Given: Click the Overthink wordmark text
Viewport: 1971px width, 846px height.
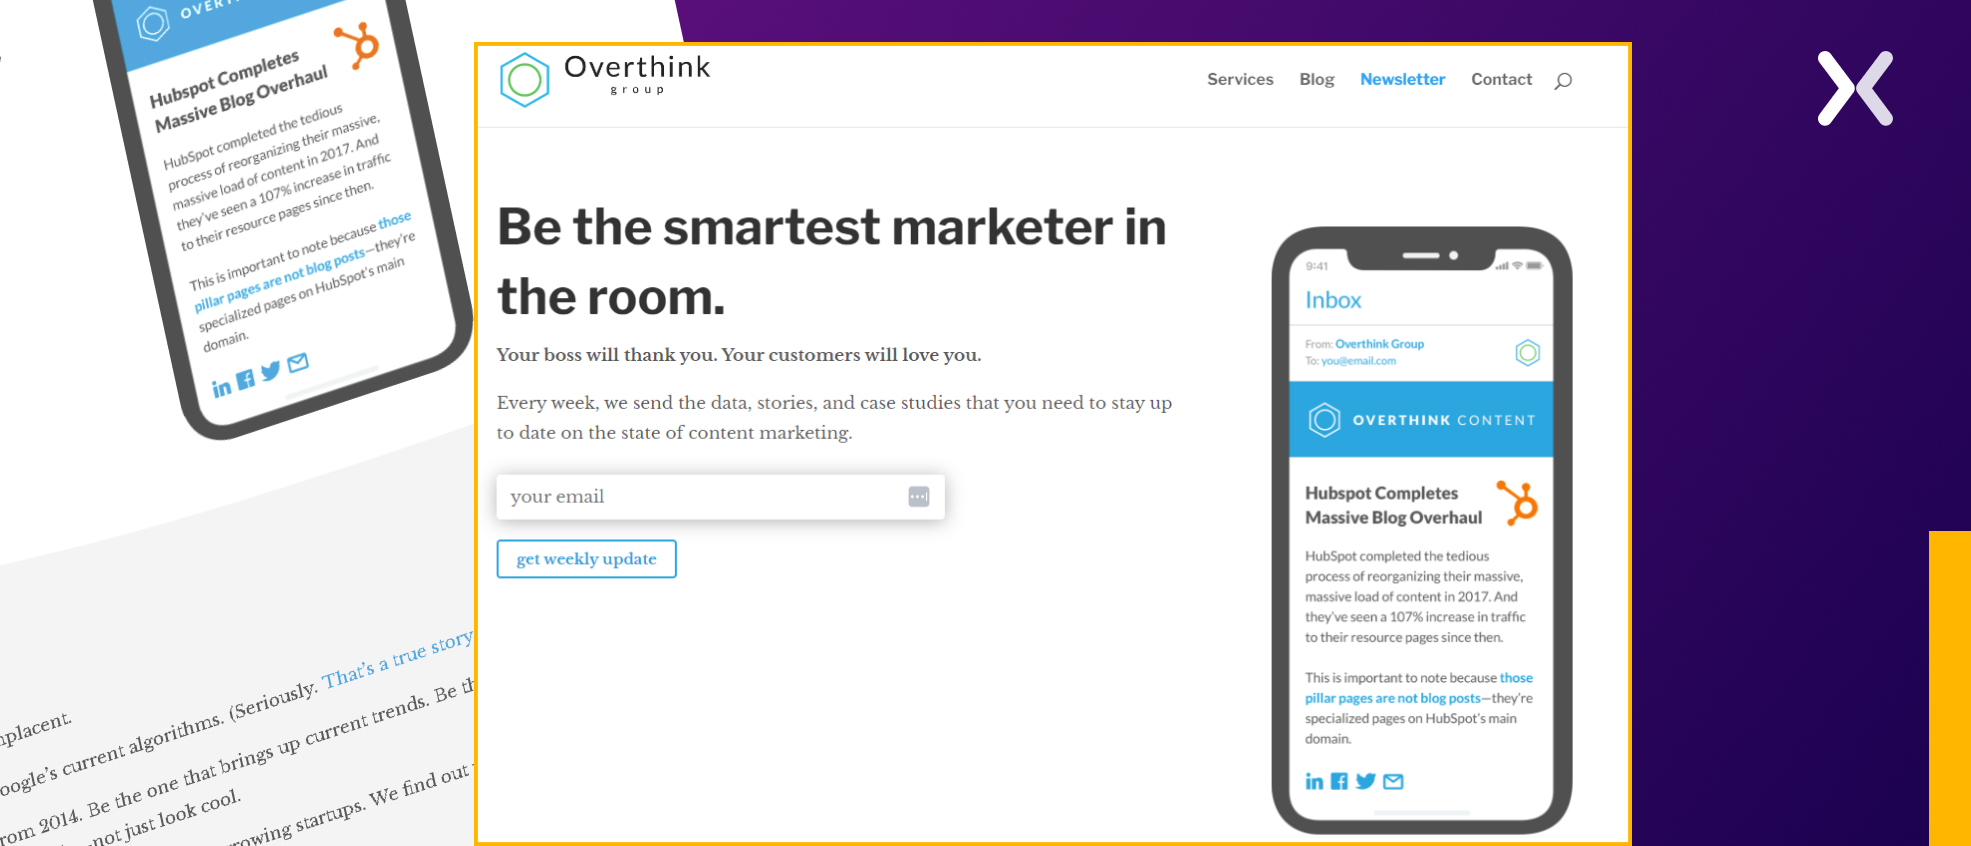Looking at the screenshot, I should 637,67.
